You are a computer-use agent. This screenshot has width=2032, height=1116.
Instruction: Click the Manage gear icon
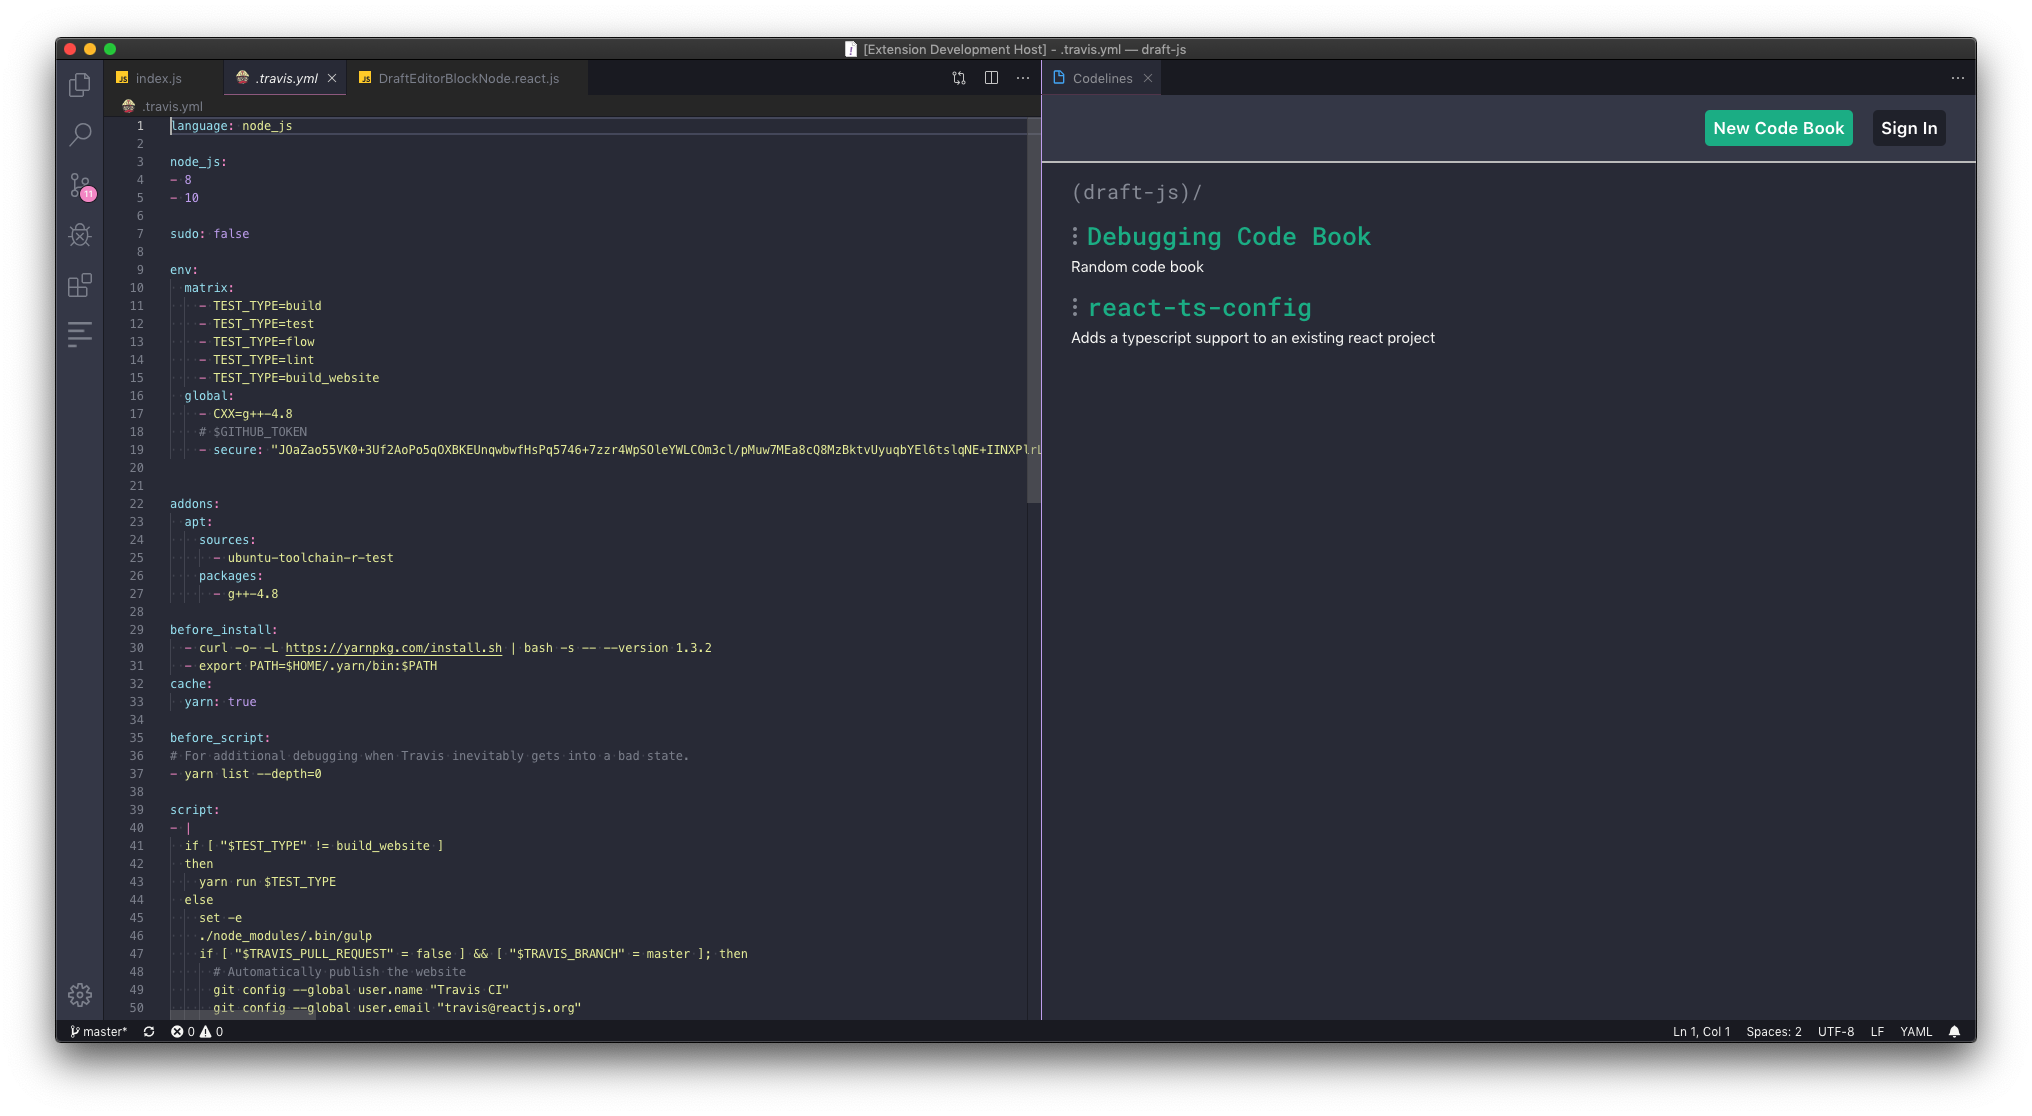pyautogui.click(x=80, y=995)
